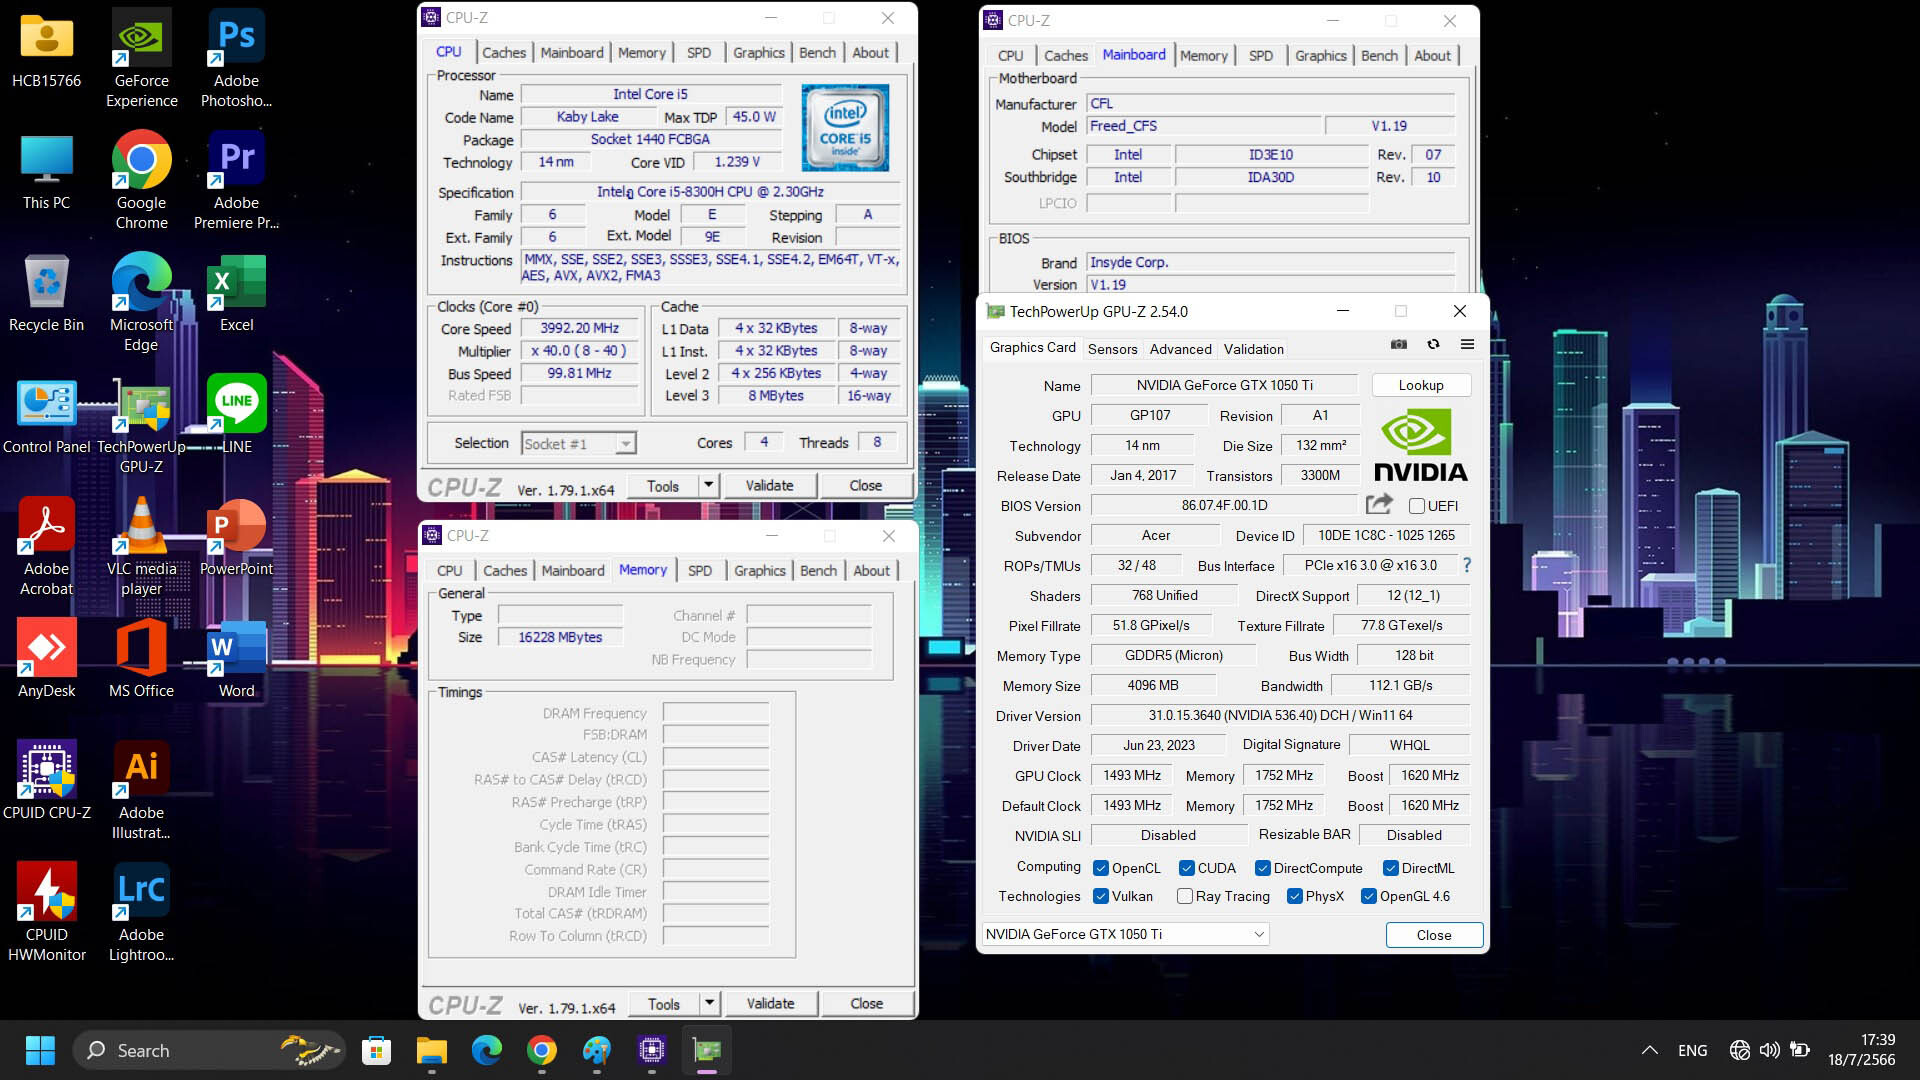This screenshot has width=1920, height=1080.
Task: Open VLC media player desktop shortcut
Action: pyautogui.click(x=141, y=546)
